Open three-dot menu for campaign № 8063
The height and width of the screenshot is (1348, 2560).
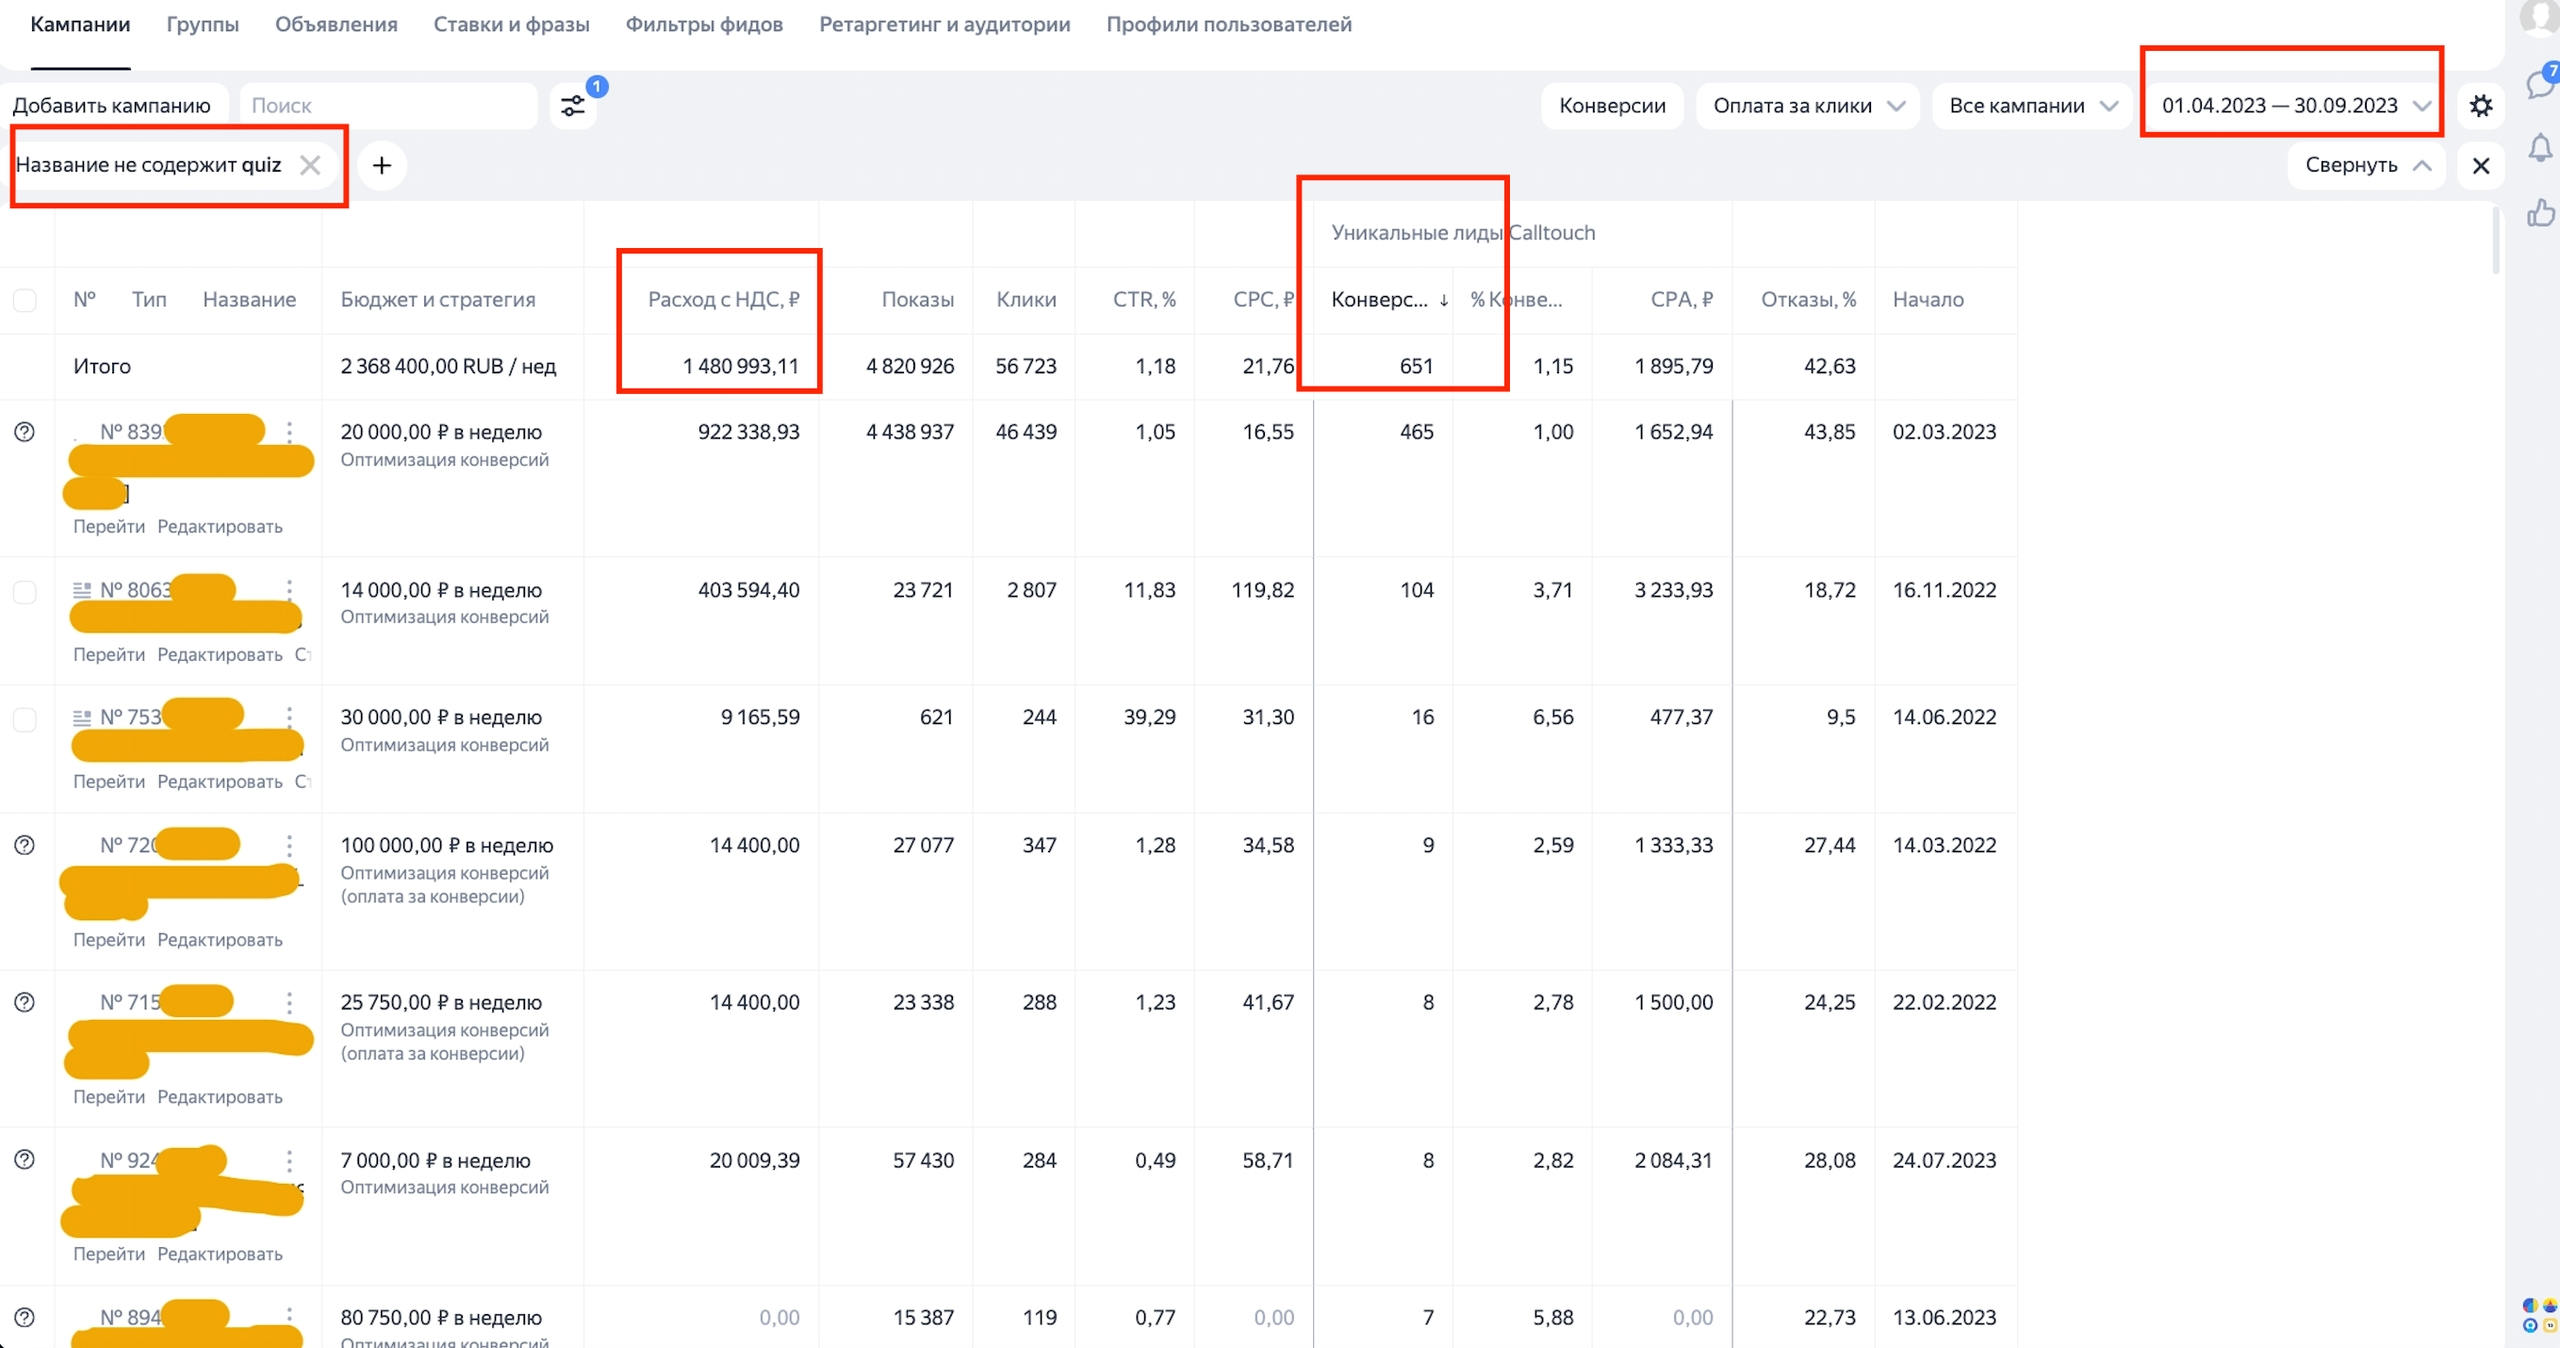pos(289,590)
